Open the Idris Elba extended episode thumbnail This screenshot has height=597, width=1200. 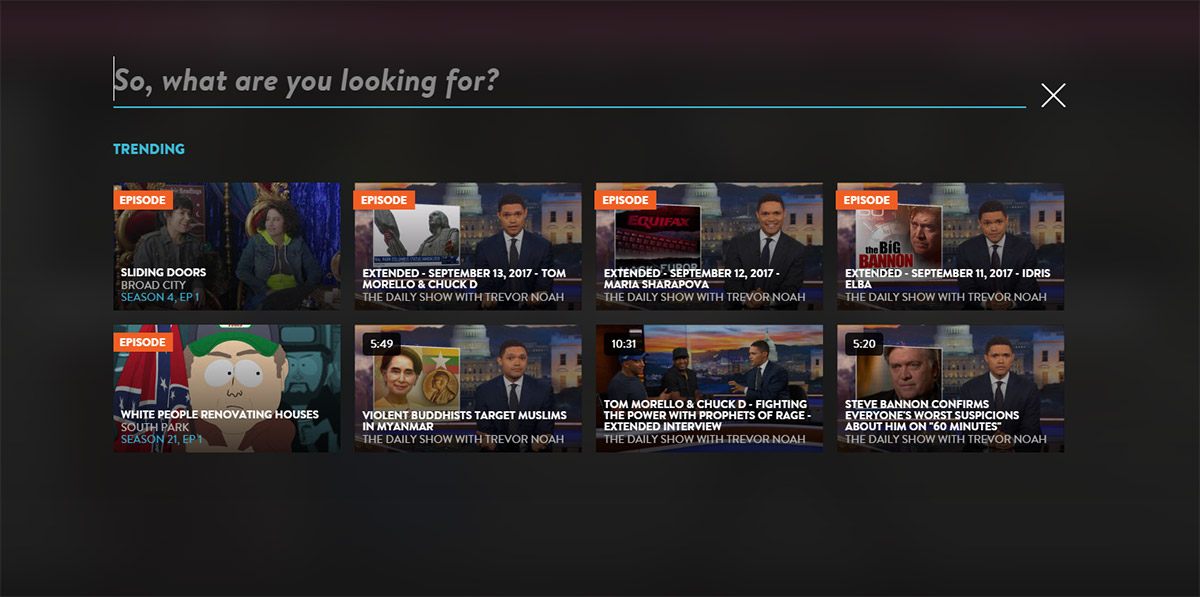[x=950, y=245]
